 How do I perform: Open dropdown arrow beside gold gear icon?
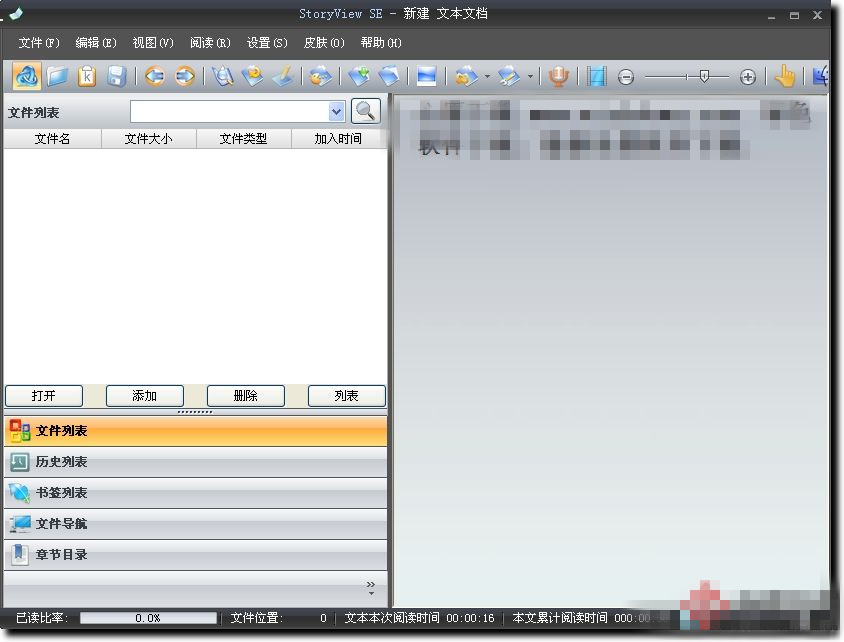coord(487,76)
